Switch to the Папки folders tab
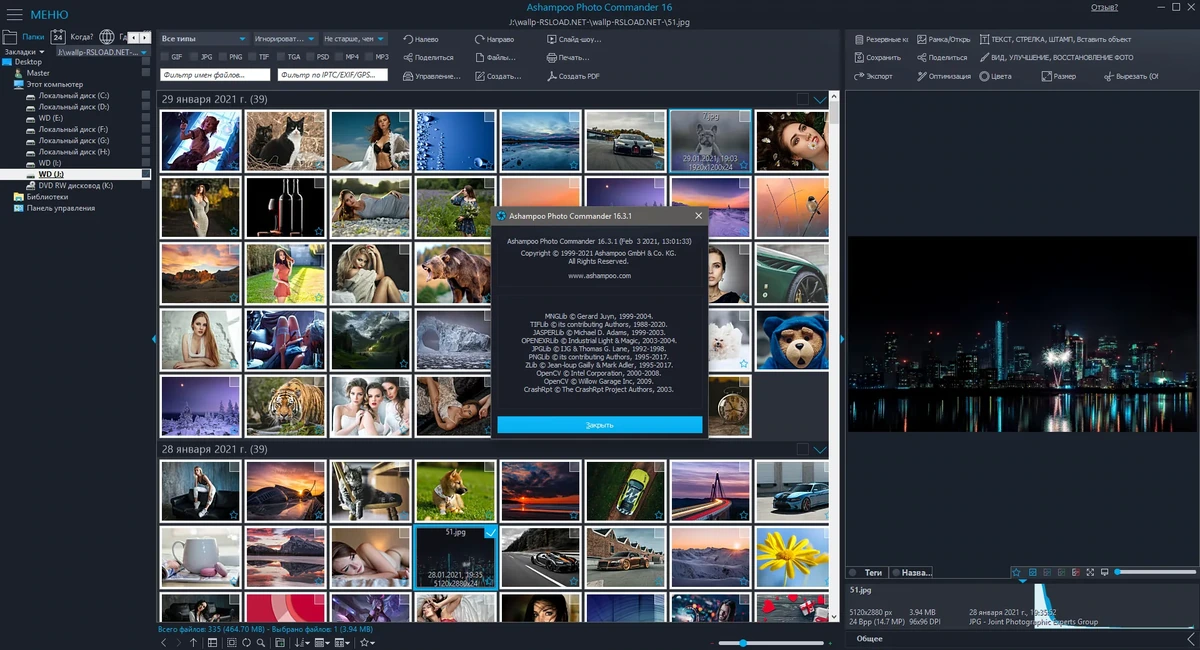The image size is (1200, 650). coord(24,37)
